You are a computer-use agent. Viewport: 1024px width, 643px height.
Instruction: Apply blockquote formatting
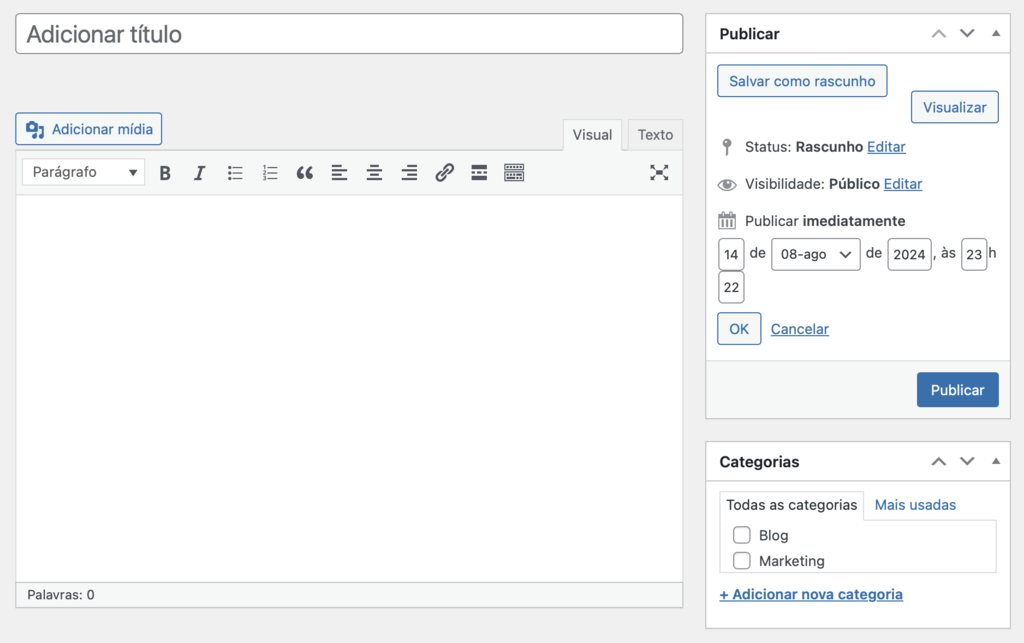(x=305, y=172)
